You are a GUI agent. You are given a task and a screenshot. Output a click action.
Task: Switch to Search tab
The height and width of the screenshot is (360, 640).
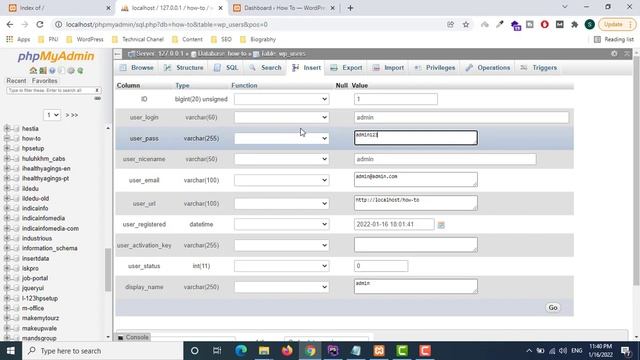tap(266, 68)
